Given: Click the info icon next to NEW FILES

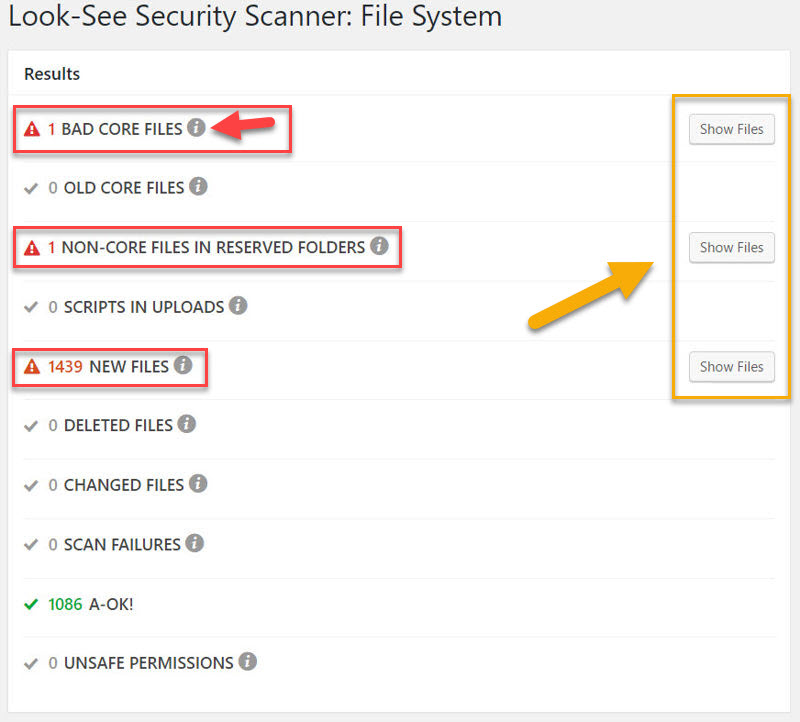Looking at the screenshot, I should 183,365.
